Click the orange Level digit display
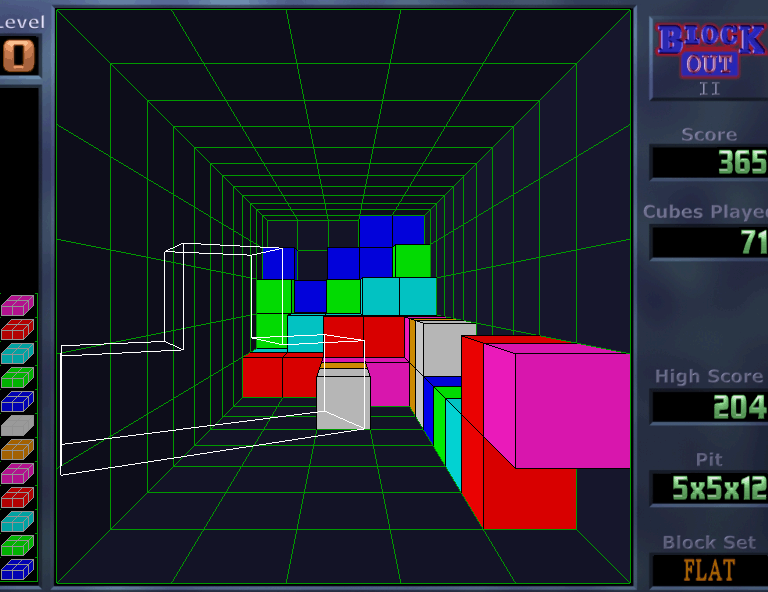The image size is (768, 592). pos(19,55)
